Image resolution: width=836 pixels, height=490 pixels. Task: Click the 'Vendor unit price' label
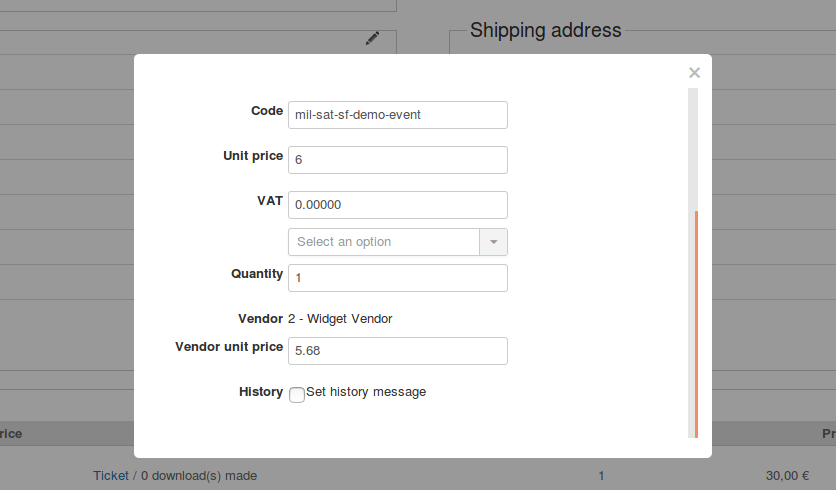point(229,347)
